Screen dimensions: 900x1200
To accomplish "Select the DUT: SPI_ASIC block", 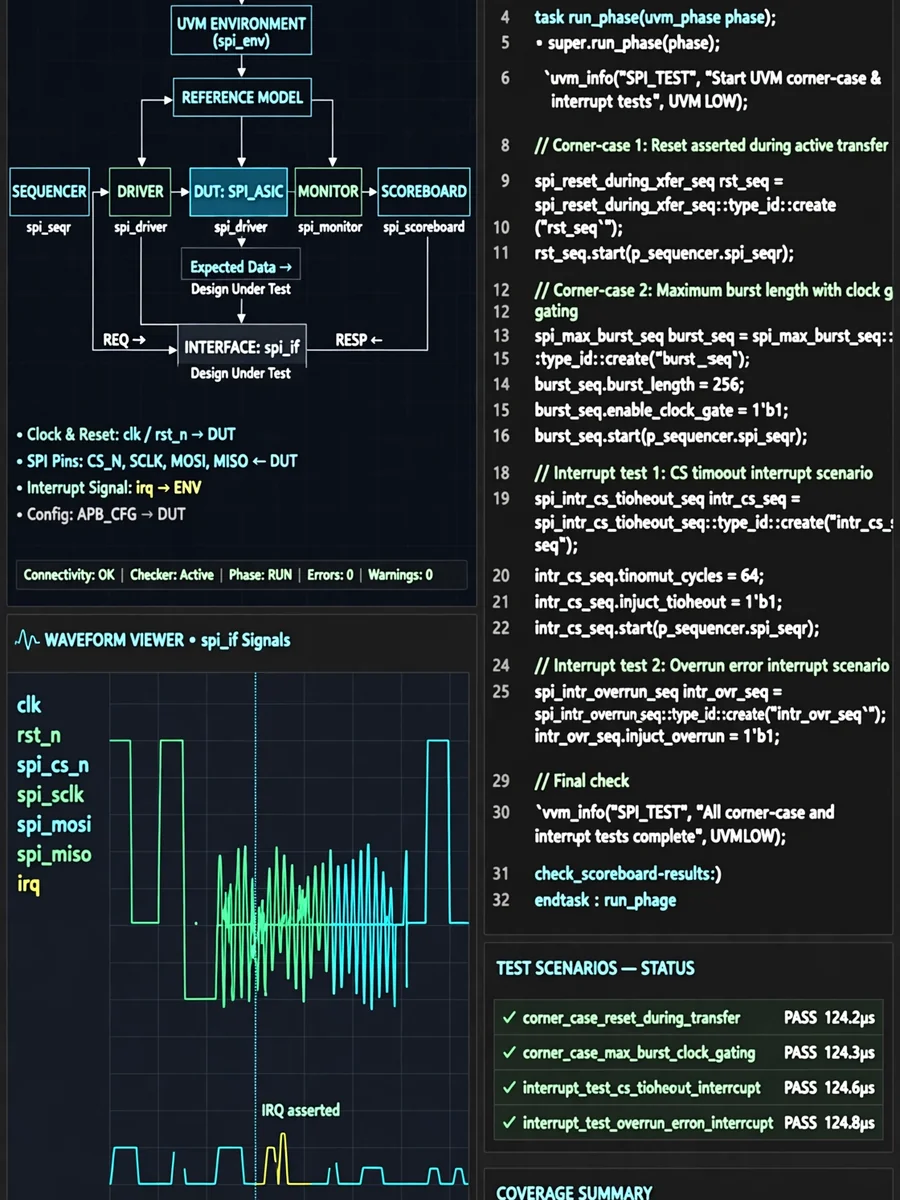I will point(240,191).
